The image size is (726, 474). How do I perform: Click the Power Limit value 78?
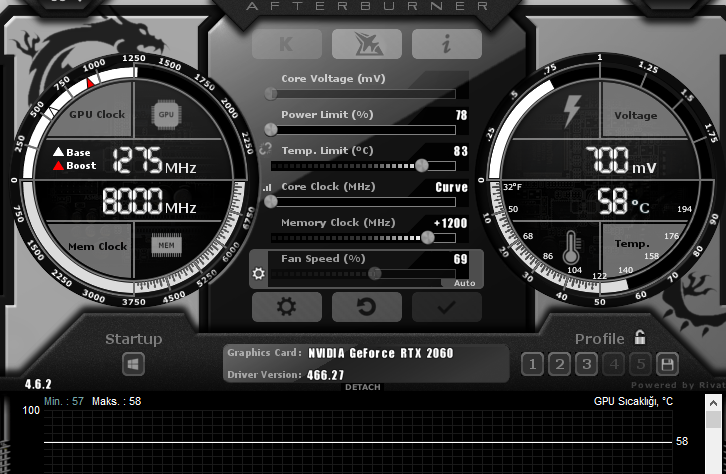tap(461, 115)
